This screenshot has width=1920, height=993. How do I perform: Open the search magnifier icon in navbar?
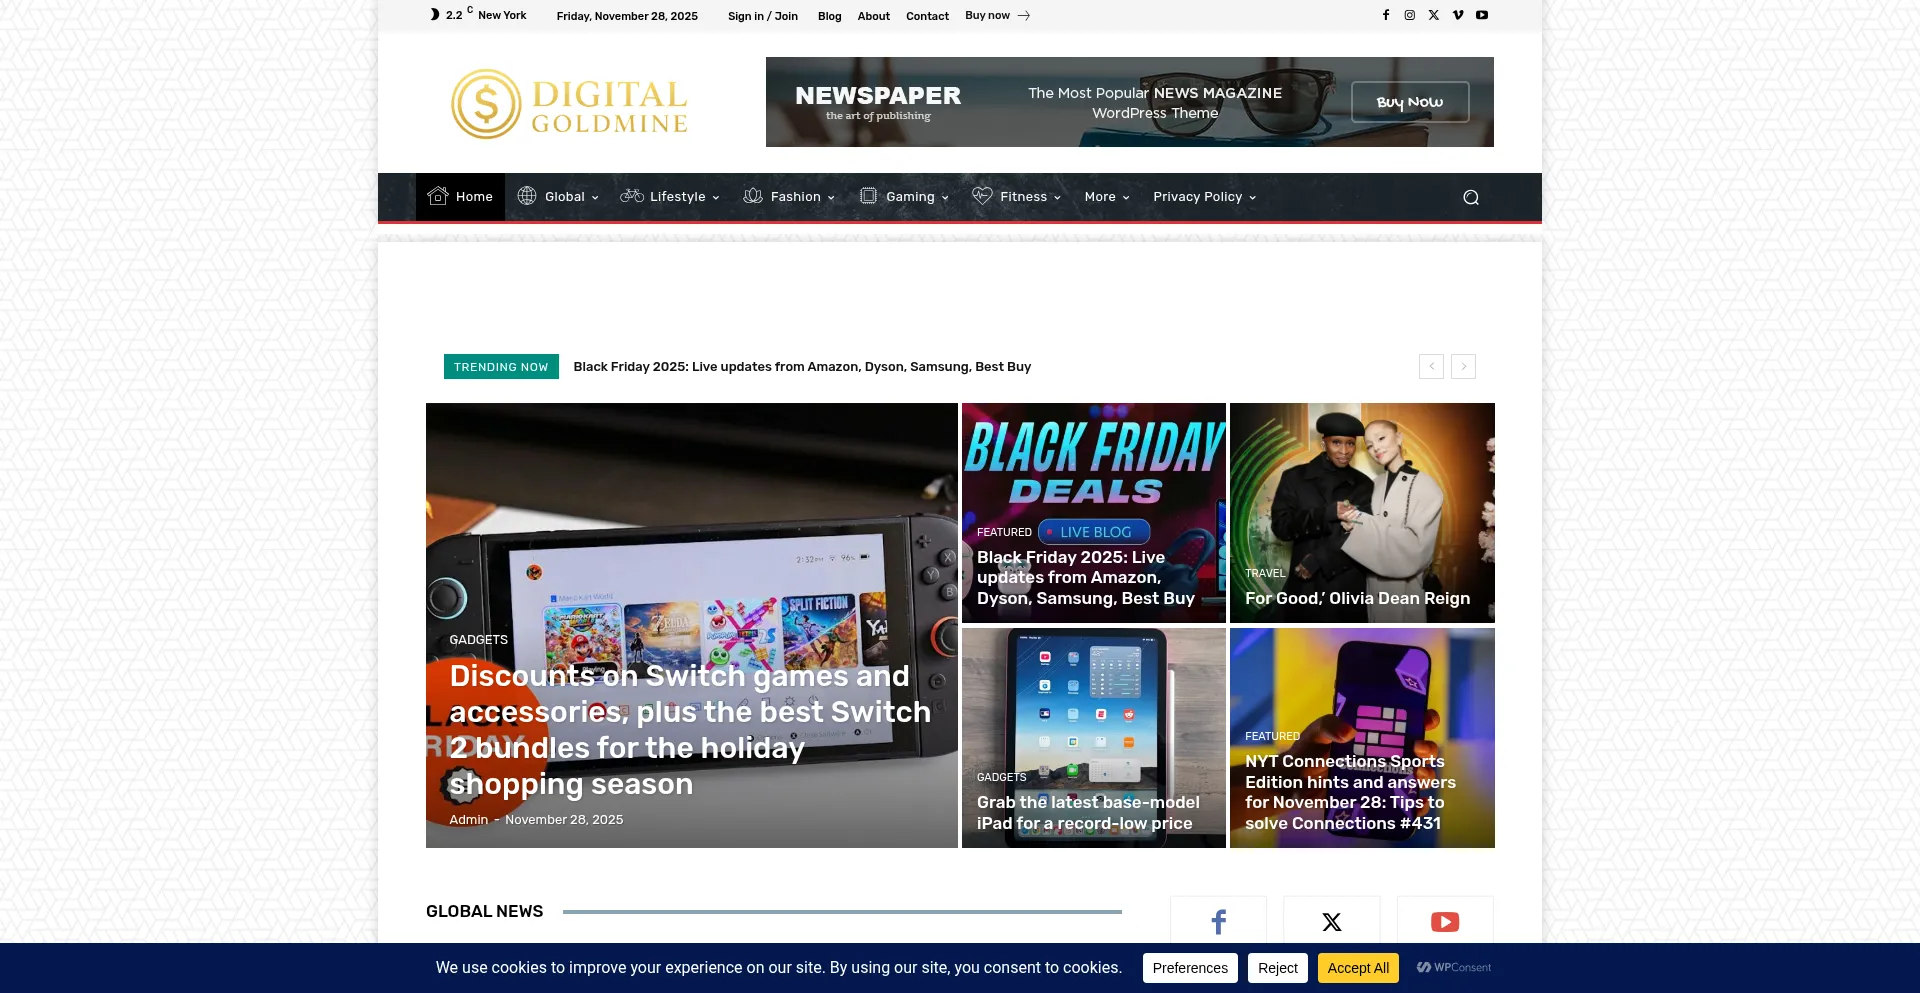[1471, 197]
